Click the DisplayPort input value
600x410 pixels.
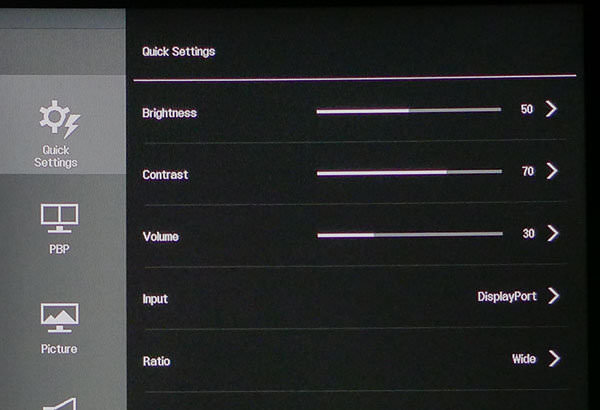[x=506, y=297]
